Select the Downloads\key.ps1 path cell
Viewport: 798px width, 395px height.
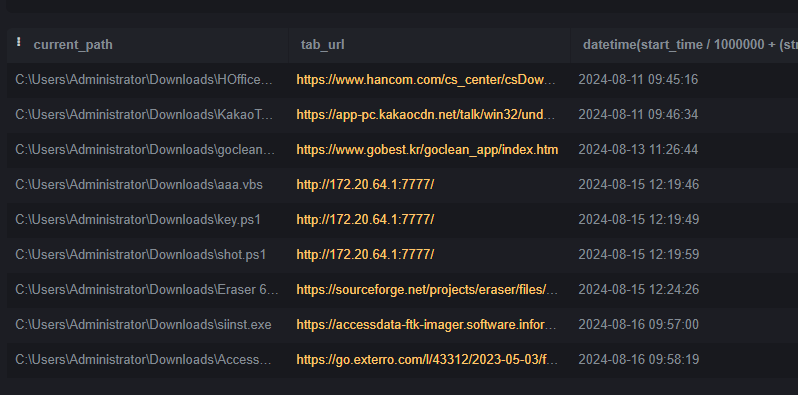(138, 220)
